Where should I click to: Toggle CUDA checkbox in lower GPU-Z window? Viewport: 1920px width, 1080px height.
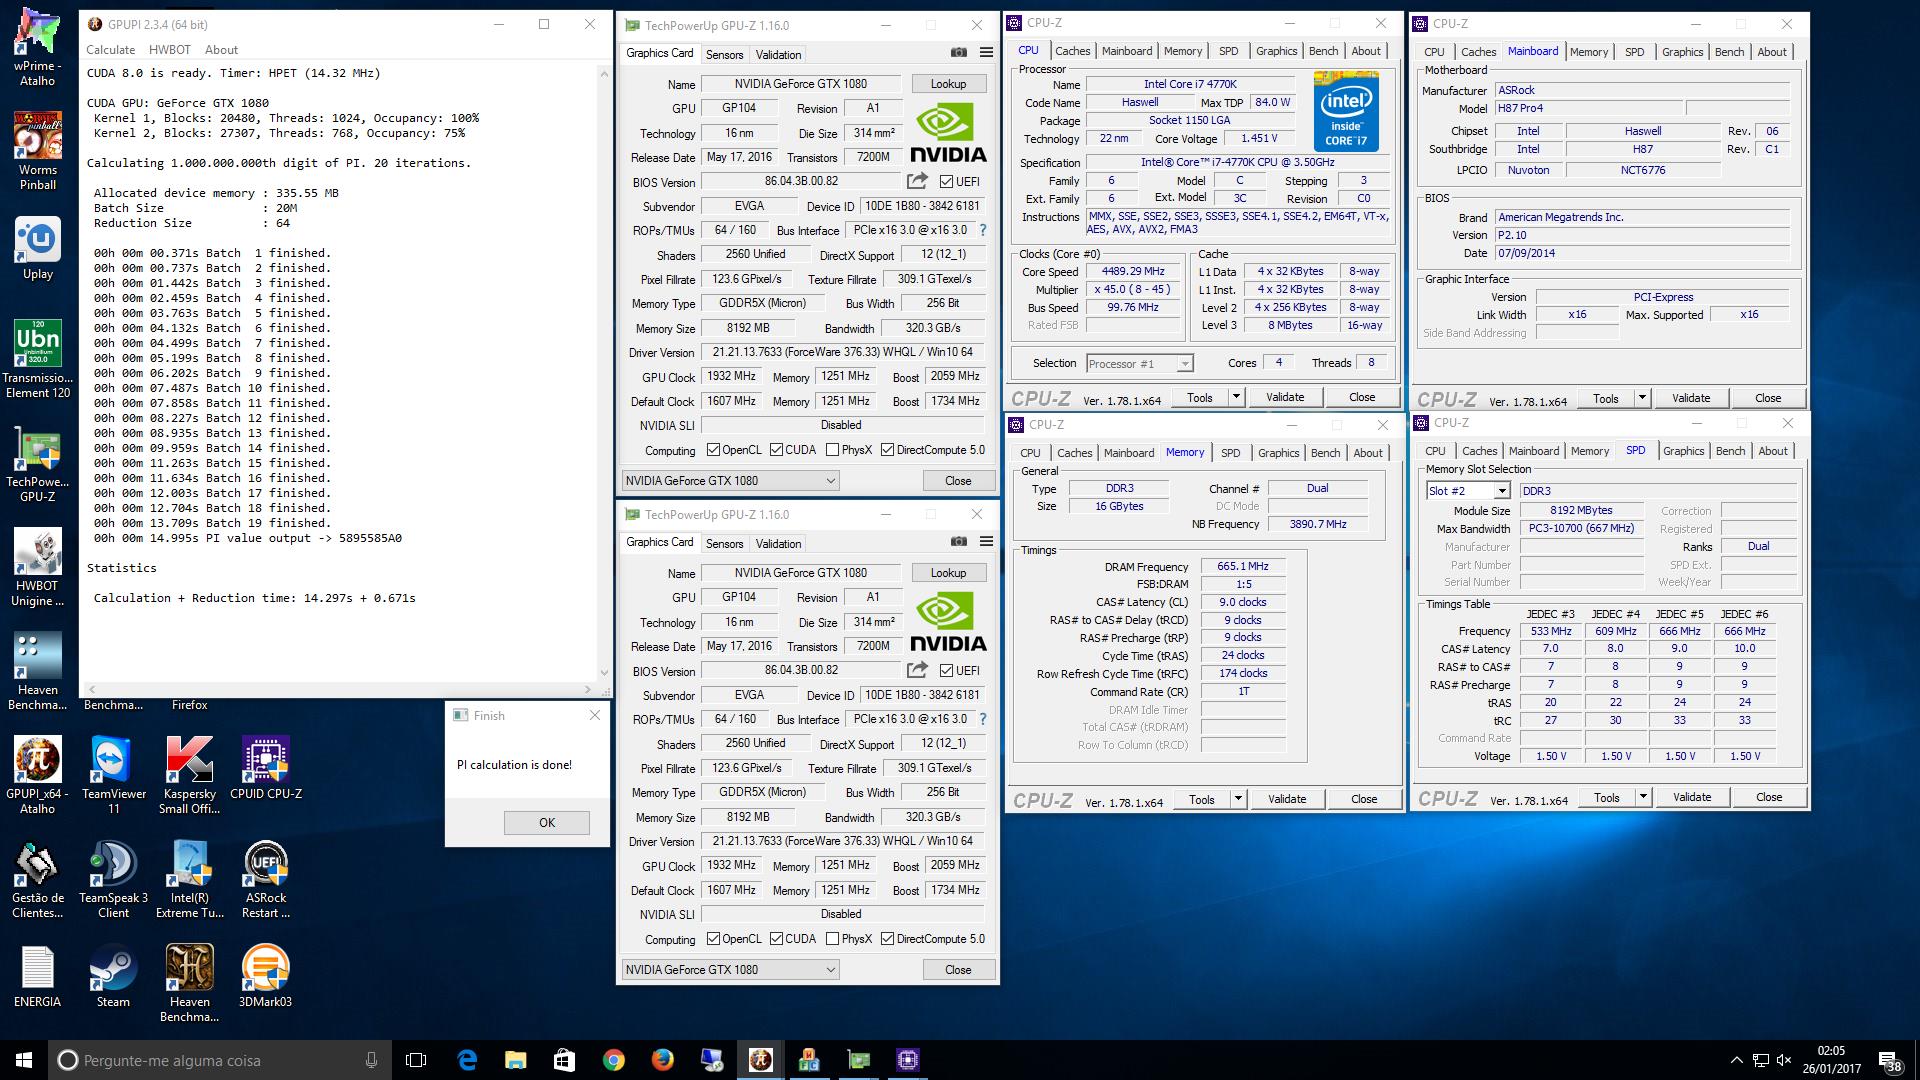point(776,939)
